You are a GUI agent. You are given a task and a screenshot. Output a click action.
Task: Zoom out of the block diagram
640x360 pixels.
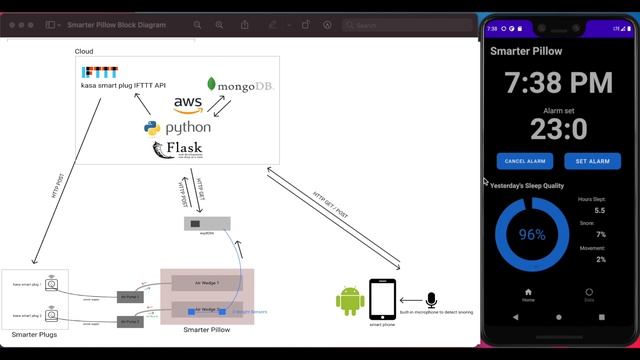click(198, 25)
